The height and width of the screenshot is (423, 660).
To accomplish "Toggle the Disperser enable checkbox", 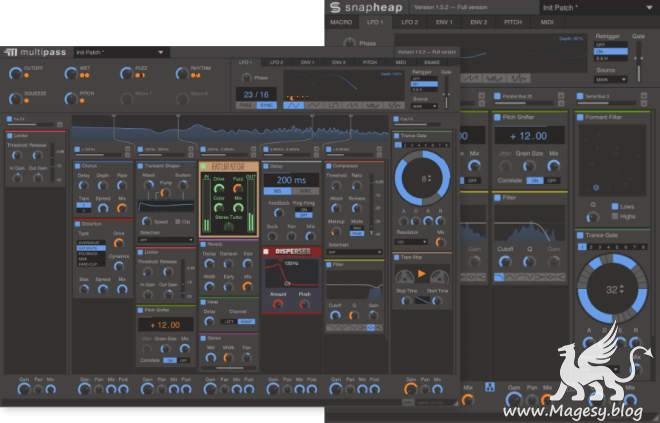I will (x=266, y=251).
